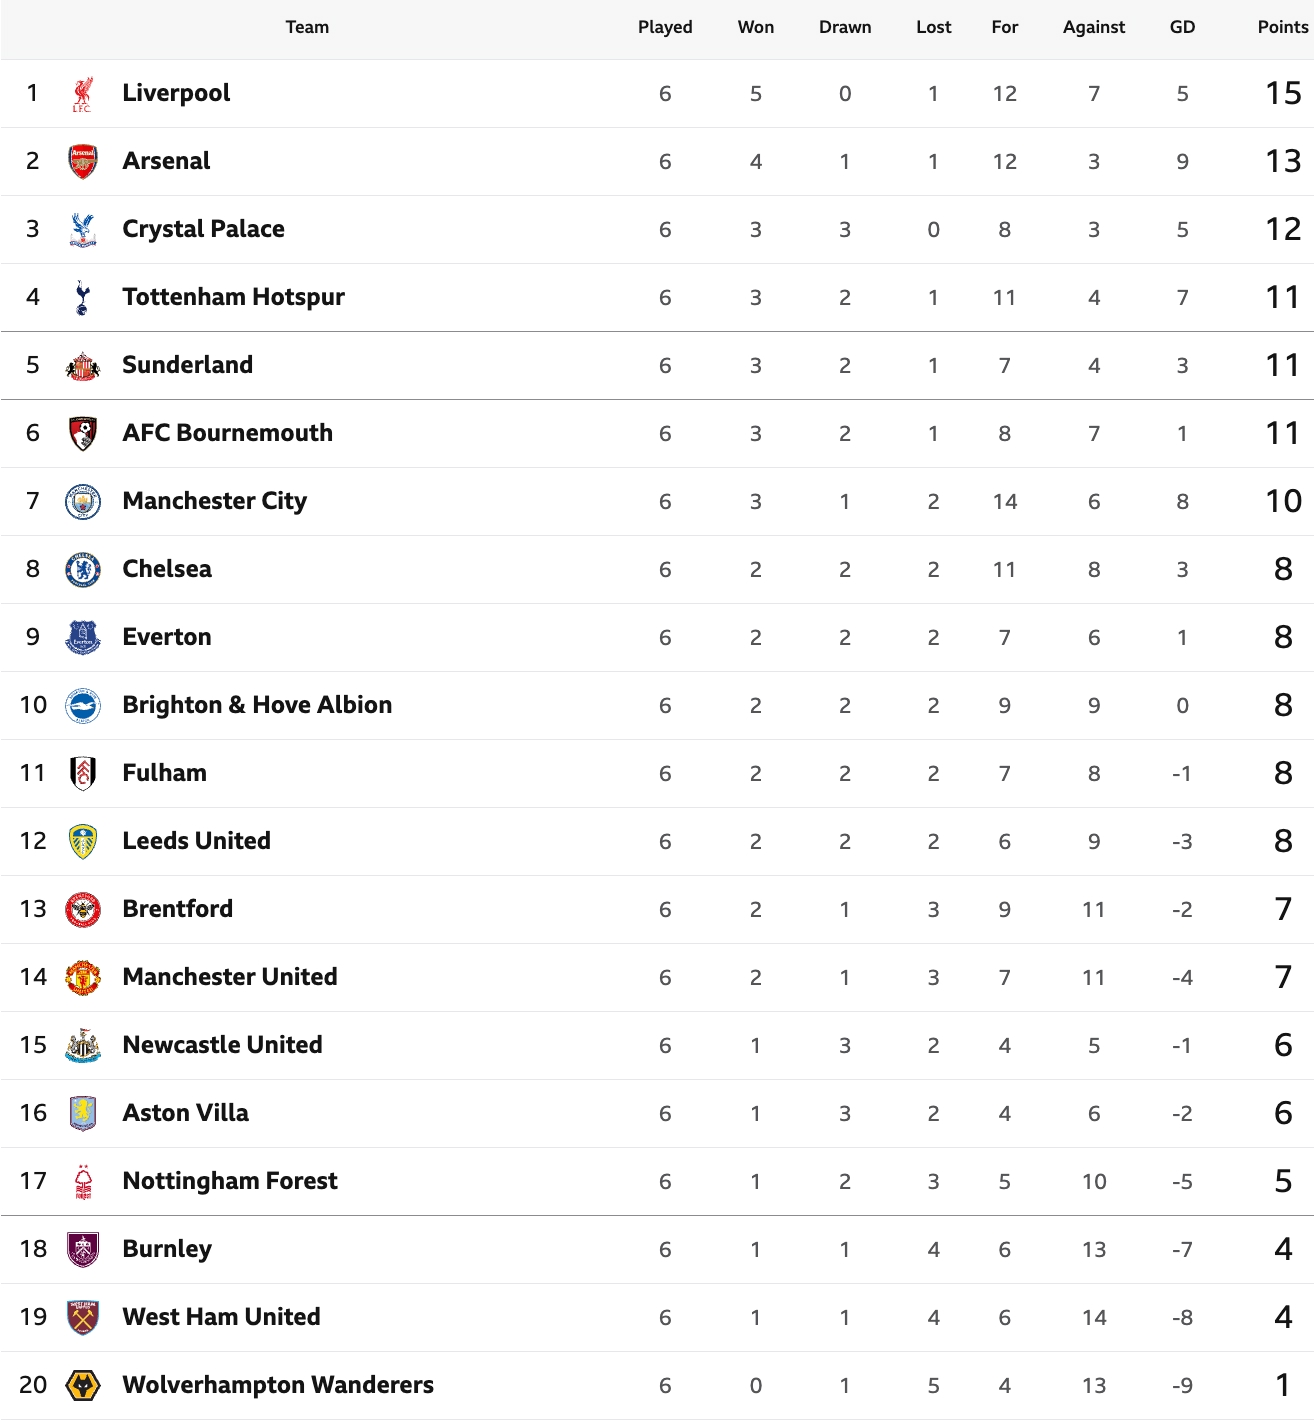Click the Played column header
This screenshot has height=1422, width=1314.
665,28
